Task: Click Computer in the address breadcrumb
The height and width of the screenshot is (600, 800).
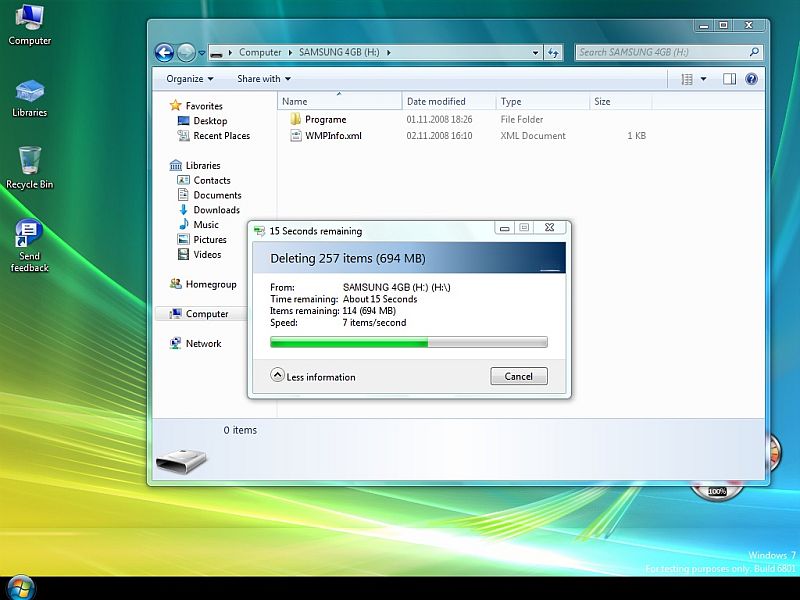Action: (260, 53)
